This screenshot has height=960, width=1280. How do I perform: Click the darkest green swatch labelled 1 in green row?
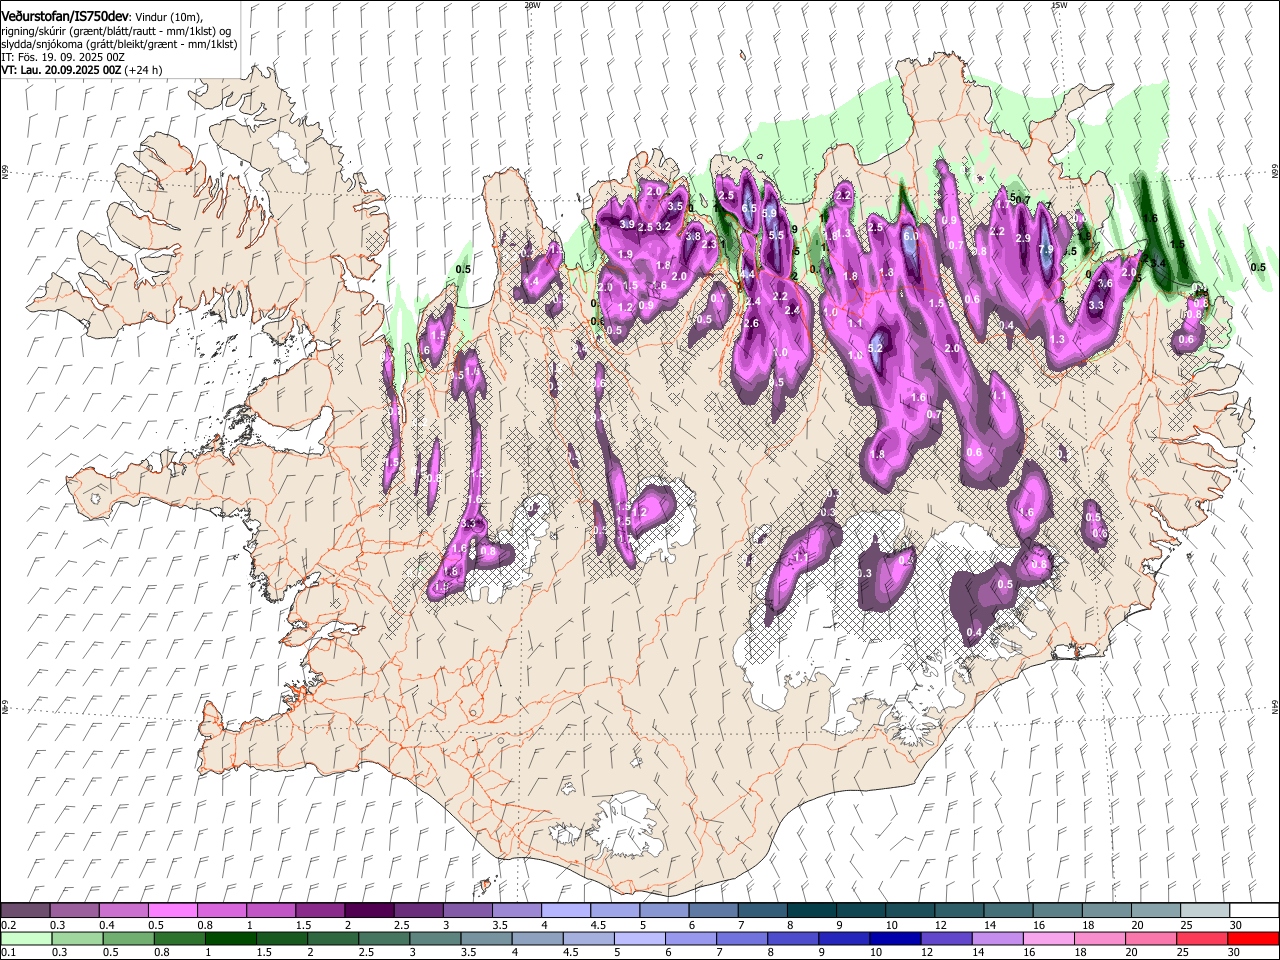click(230, 938)
